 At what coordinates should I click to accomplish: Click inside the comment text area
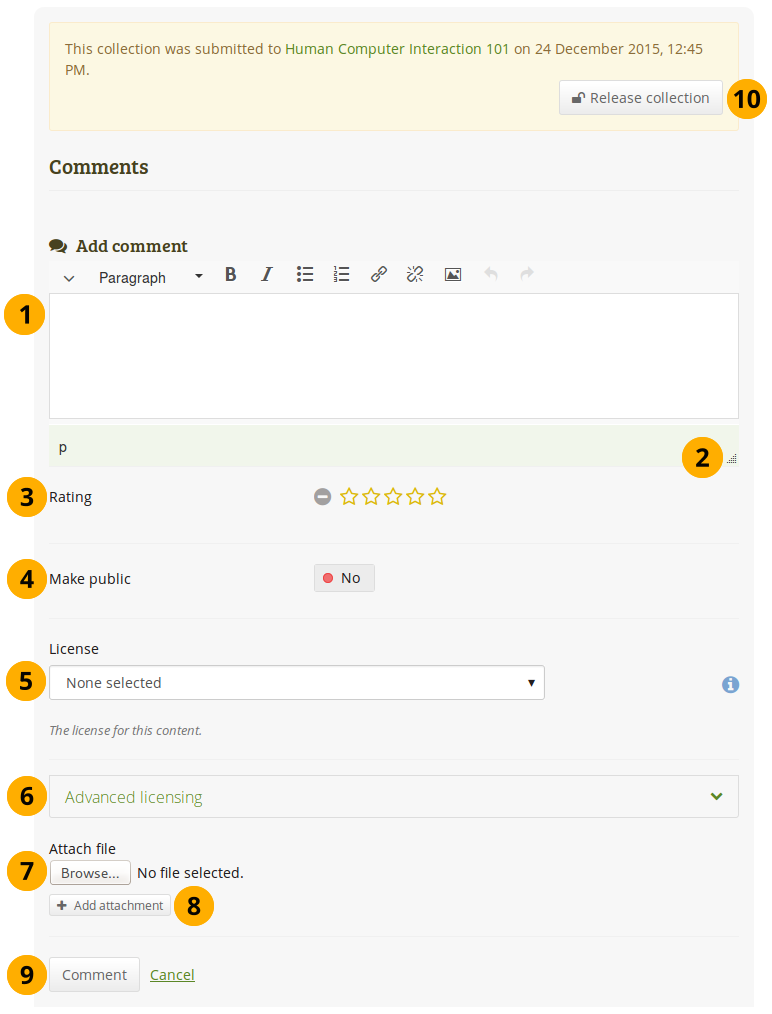[x=393, y=355]
